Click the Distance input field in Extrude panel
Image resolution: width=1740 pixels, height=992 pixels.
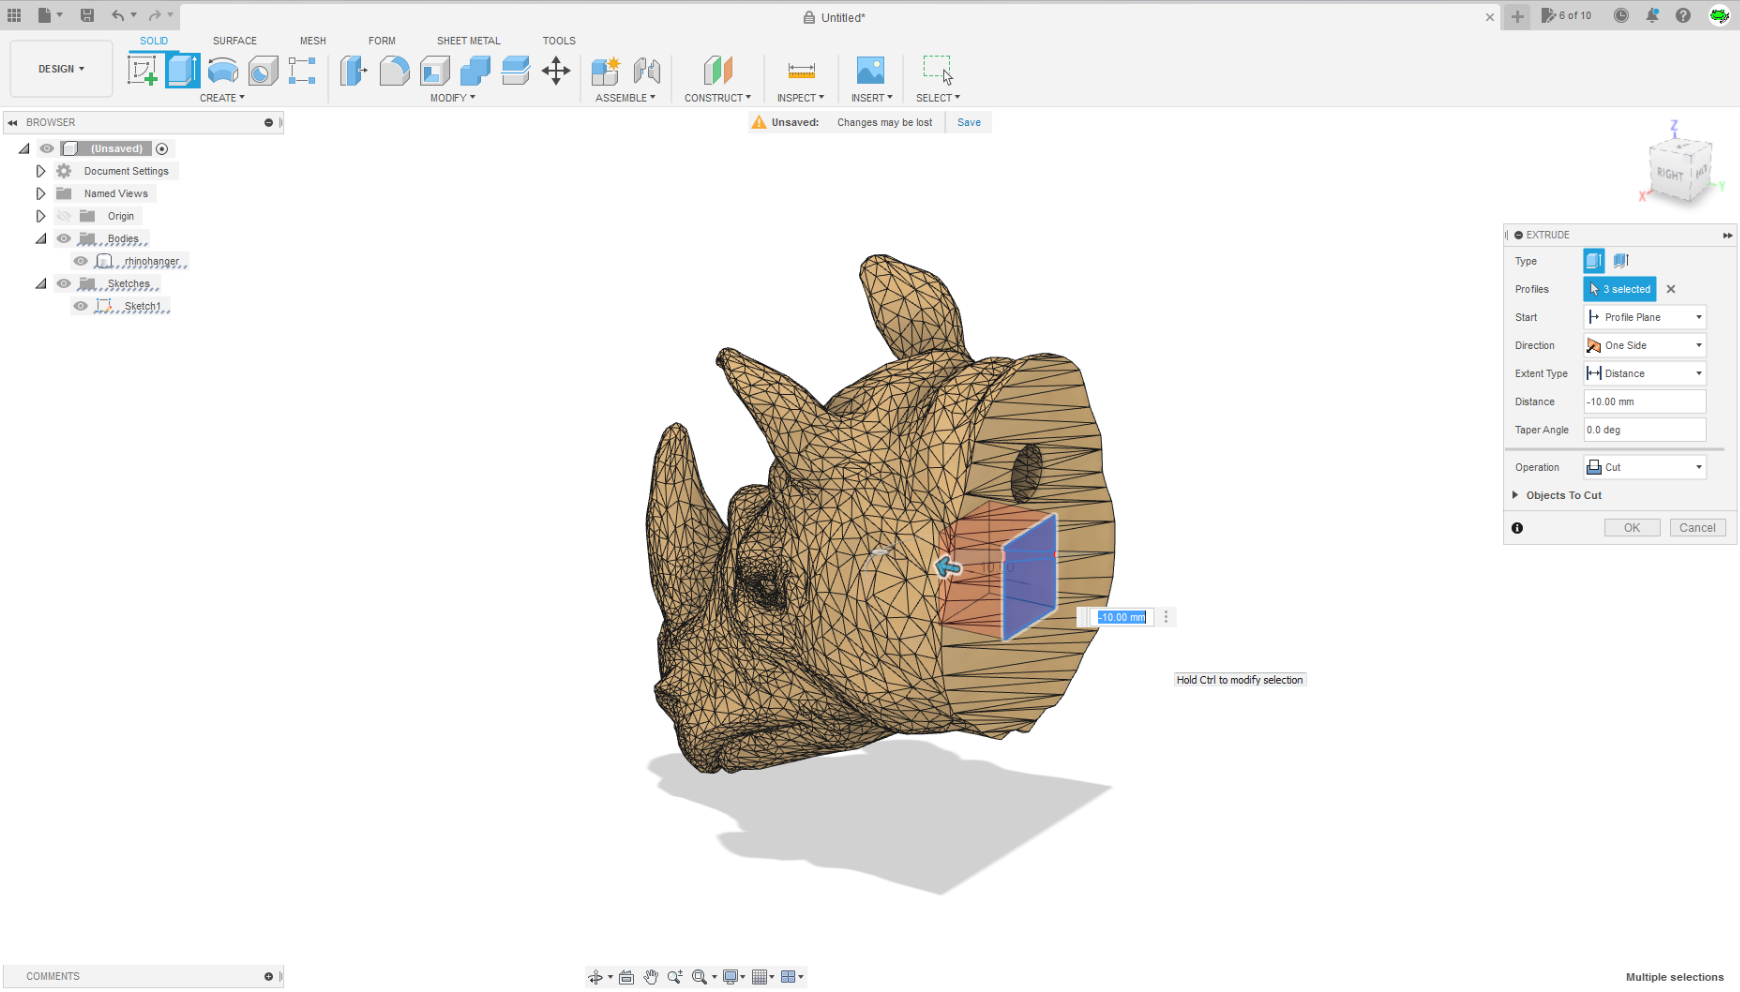1644,401
